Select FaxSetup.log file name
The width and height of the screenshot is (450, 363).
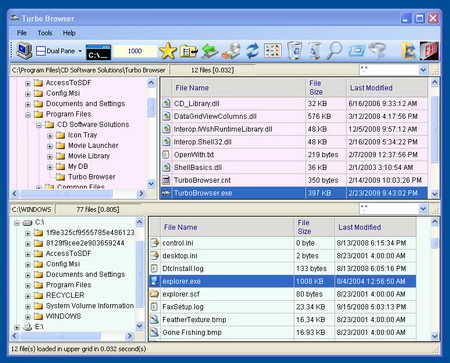183,307
